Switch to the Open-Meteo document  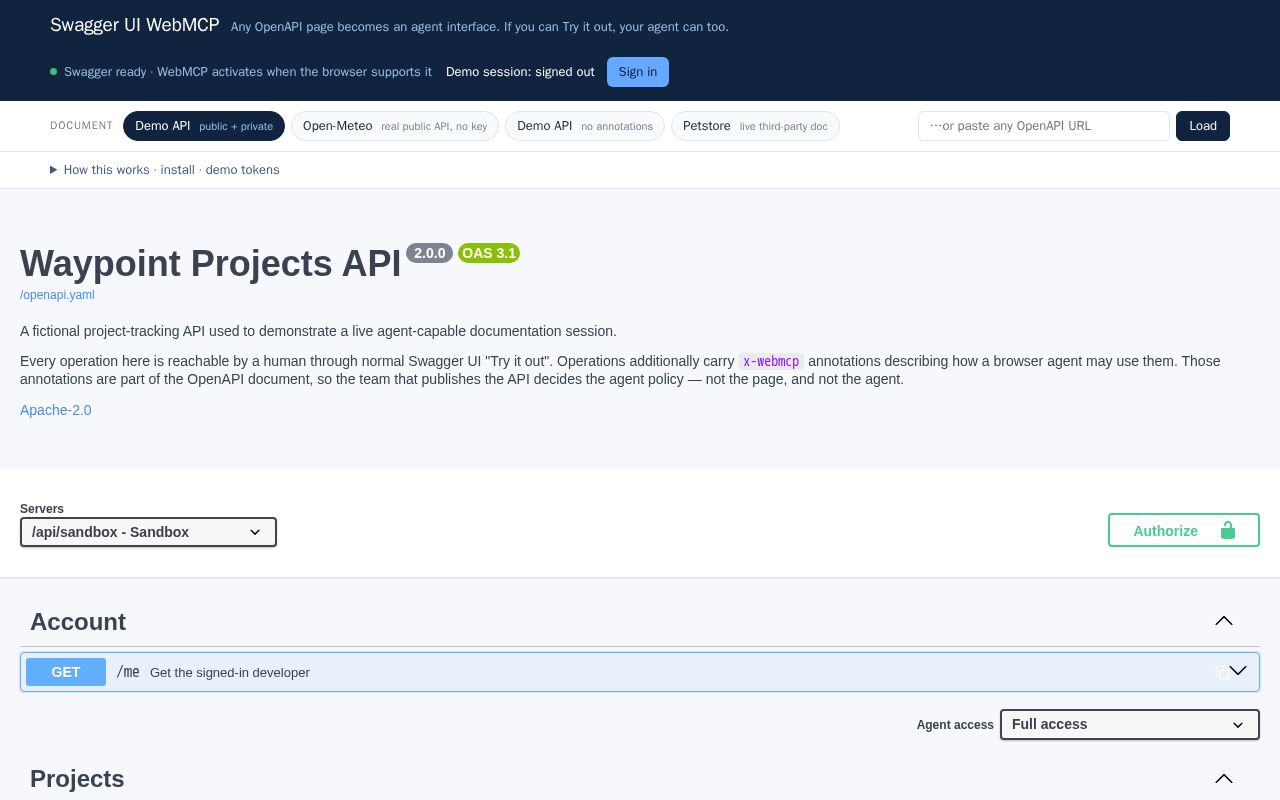395,126
